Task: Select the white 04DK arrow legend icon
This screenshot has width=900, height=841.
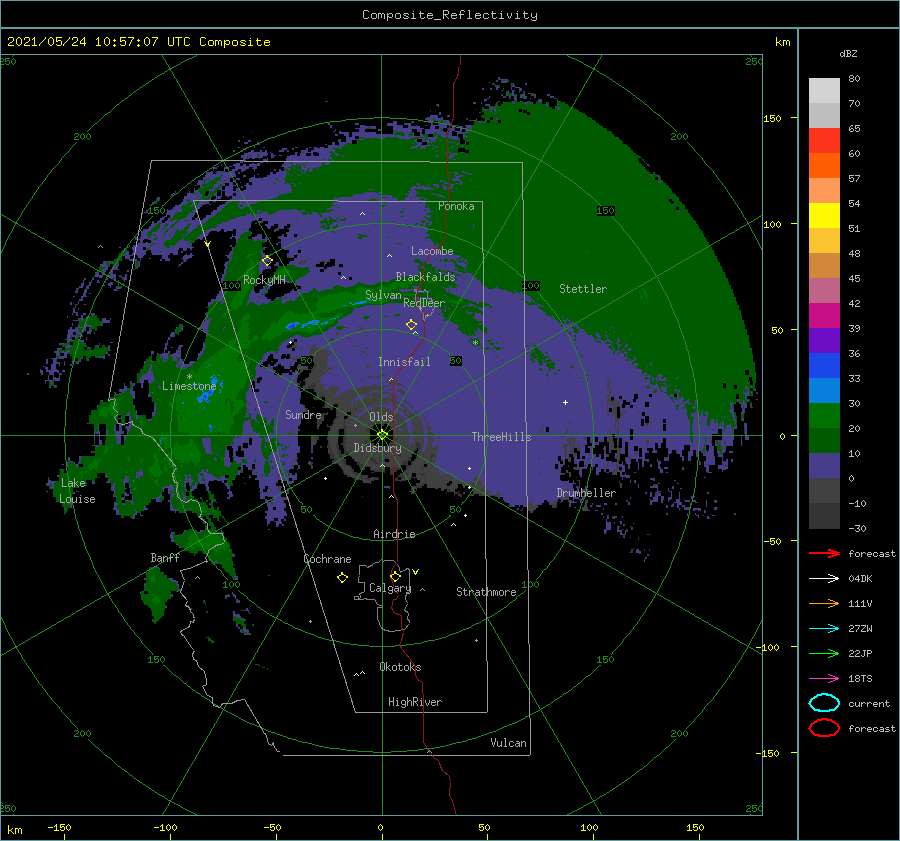Action: 824,579
